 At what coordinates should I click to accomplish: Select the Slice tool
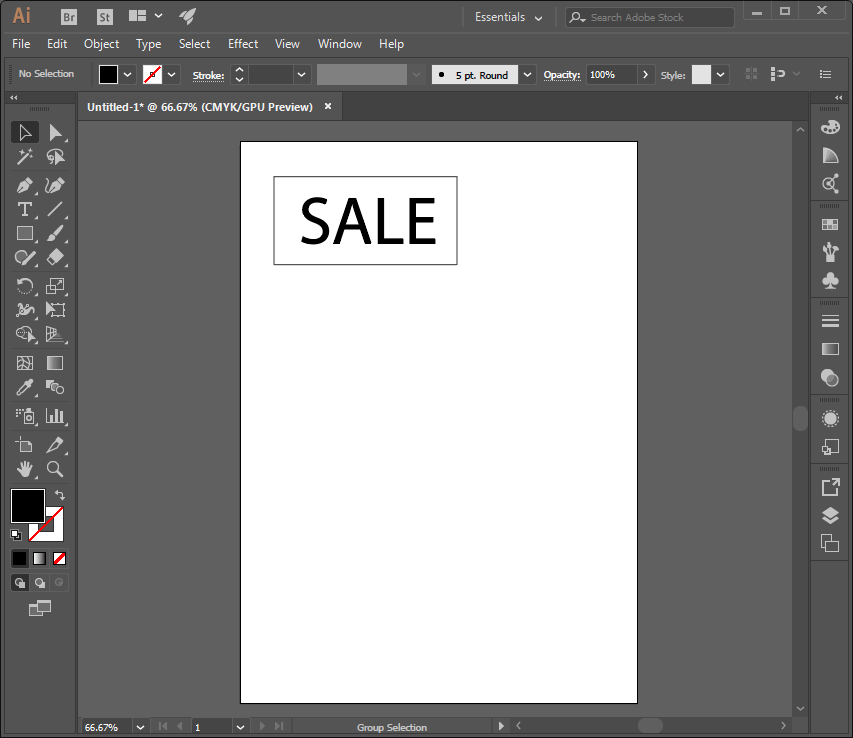click(x=55, y=445)
